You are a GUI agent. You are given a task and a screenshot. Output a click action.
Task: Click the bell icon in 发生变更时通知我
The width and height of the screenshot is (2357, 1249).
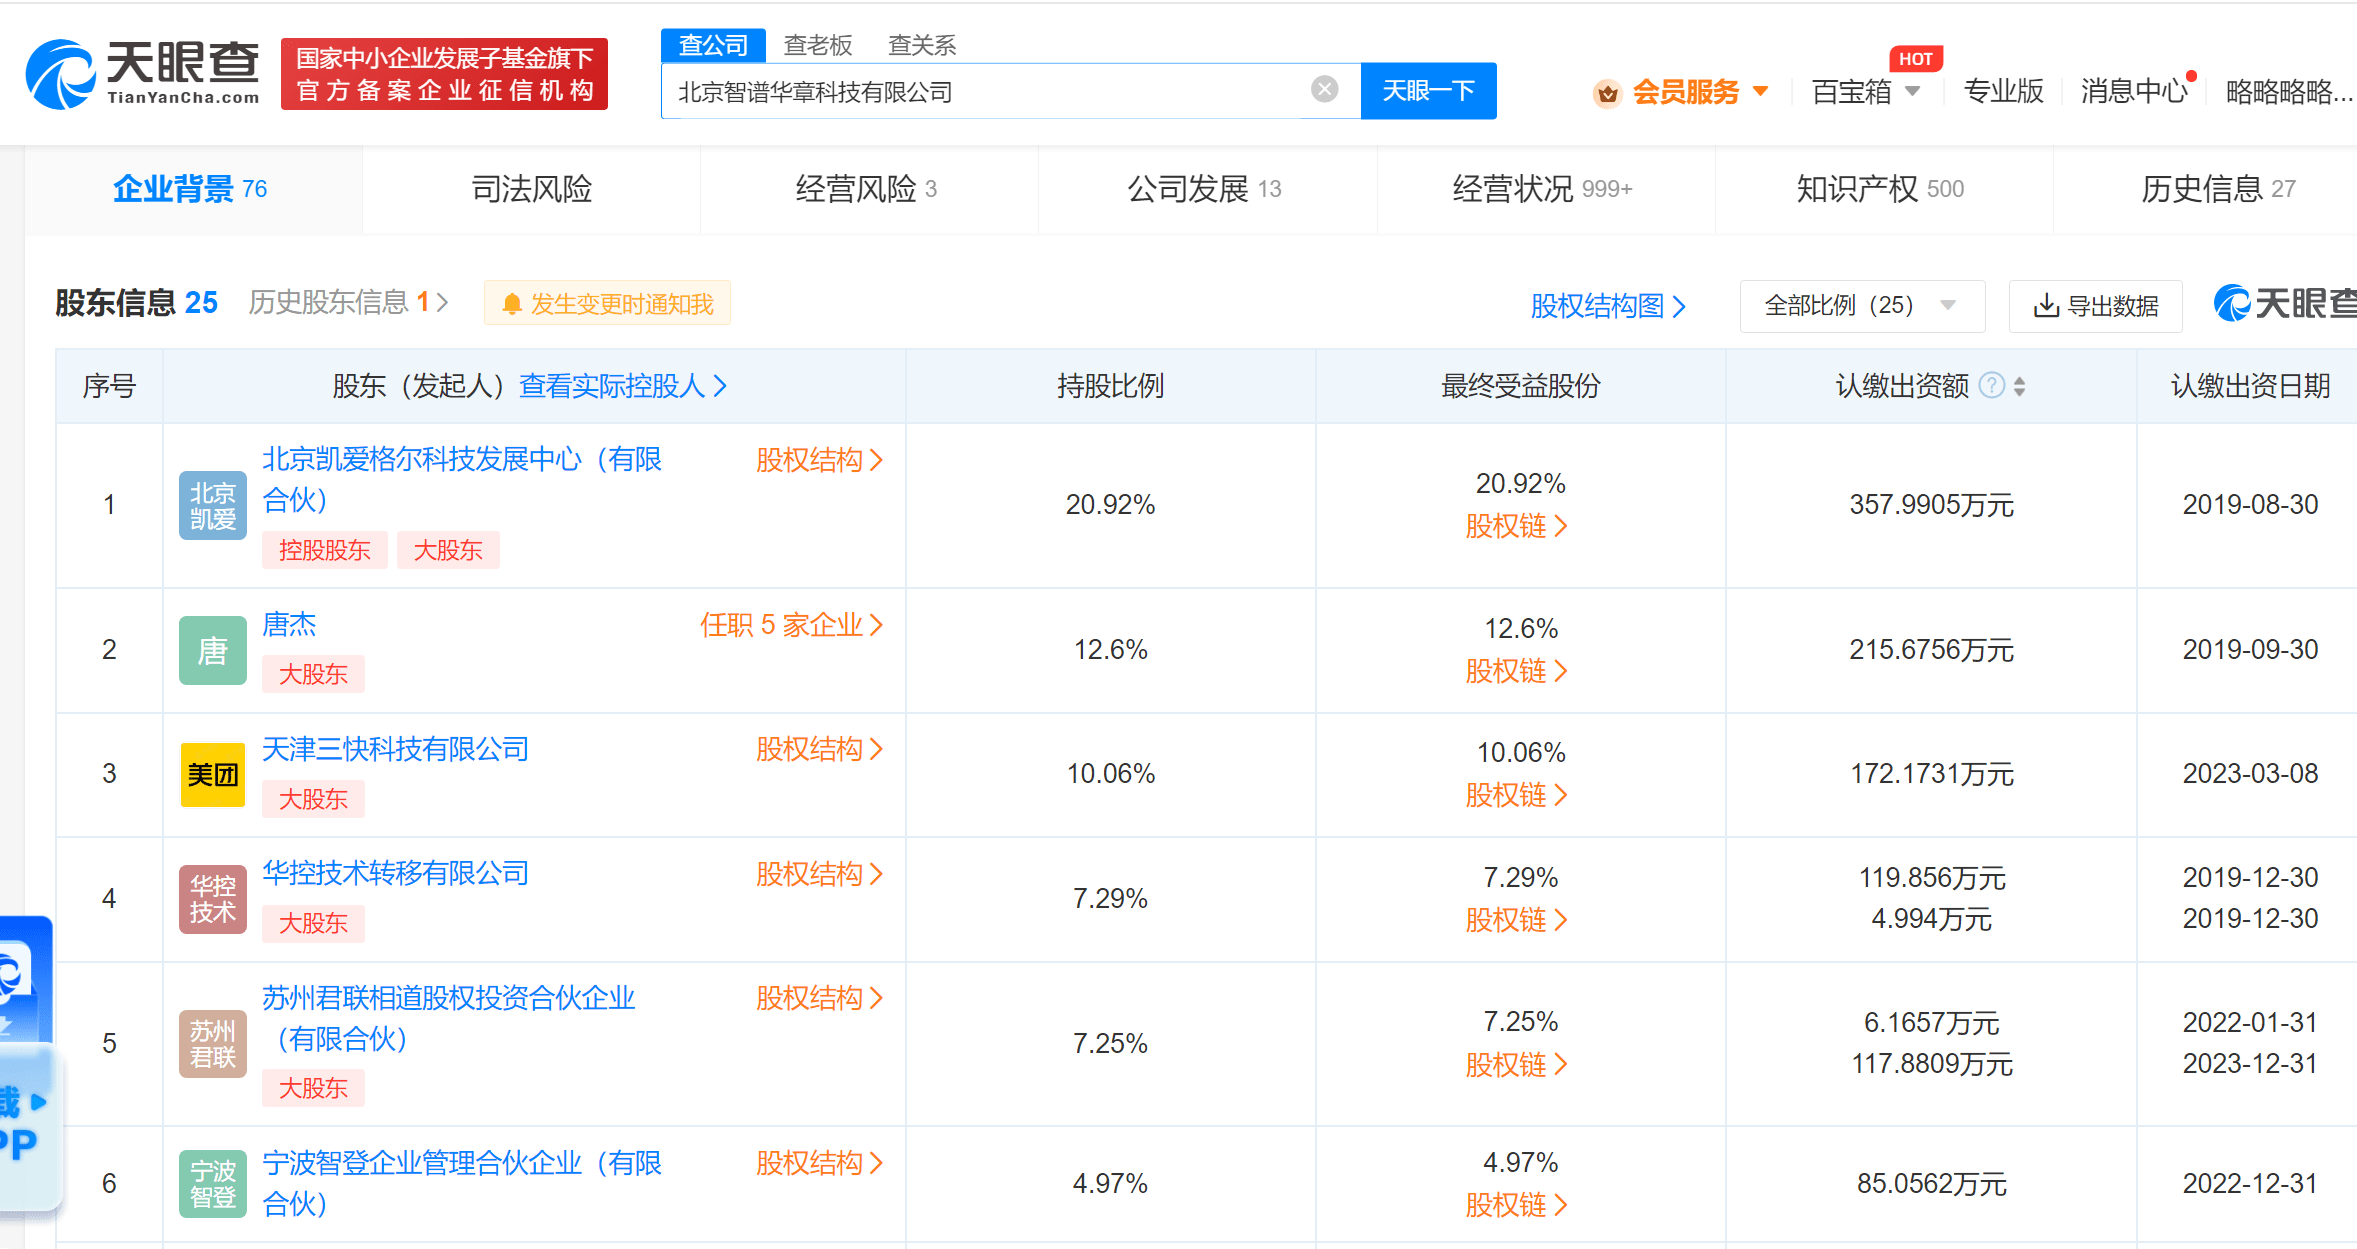click(x=512, y=304)
